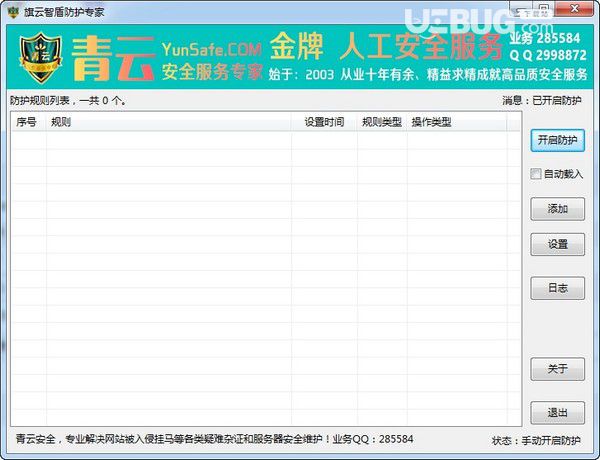Viewport: 600px width, 460px height.
Task: Click the 添加 button
Action: [x=558, y=209]
